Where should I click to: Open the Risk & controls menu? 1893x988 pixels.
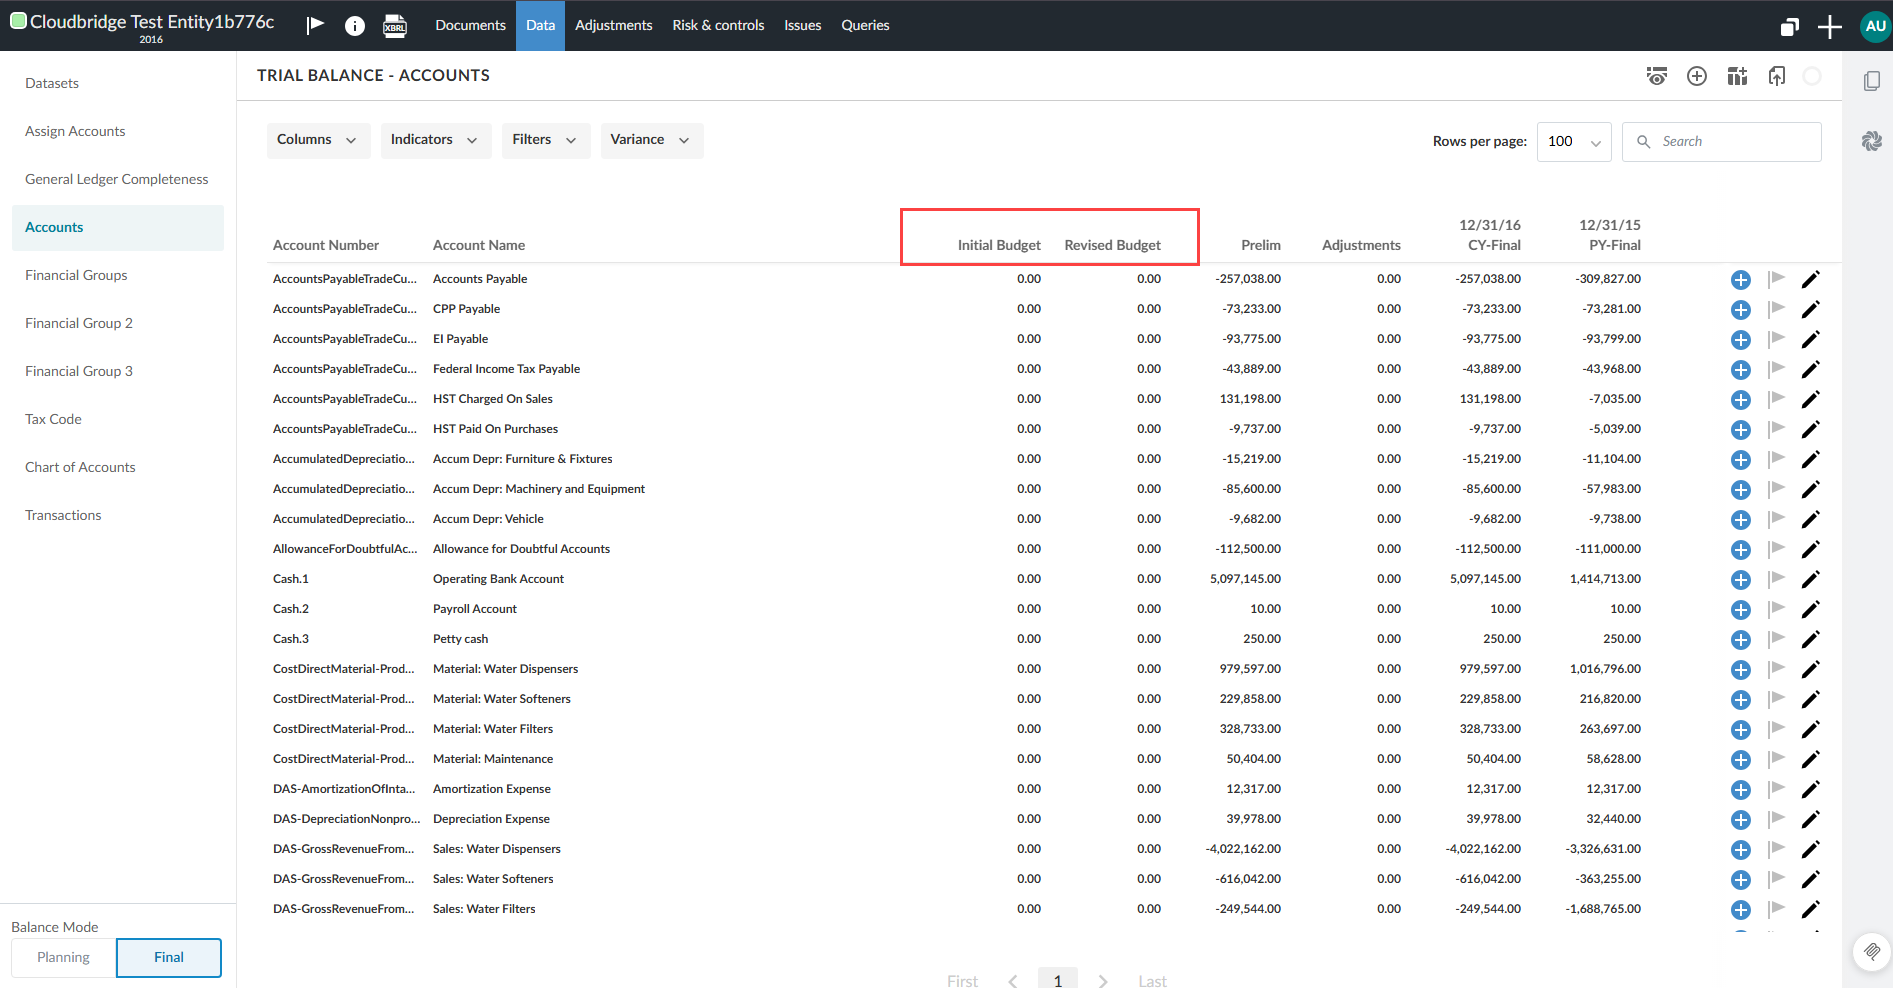718,26
